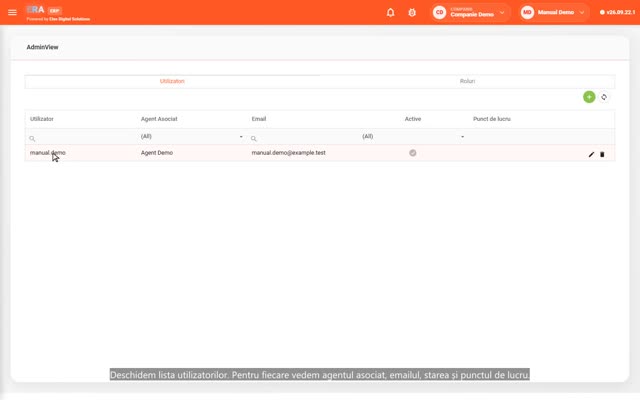Delete the manual.demo user row

point(602,154)
